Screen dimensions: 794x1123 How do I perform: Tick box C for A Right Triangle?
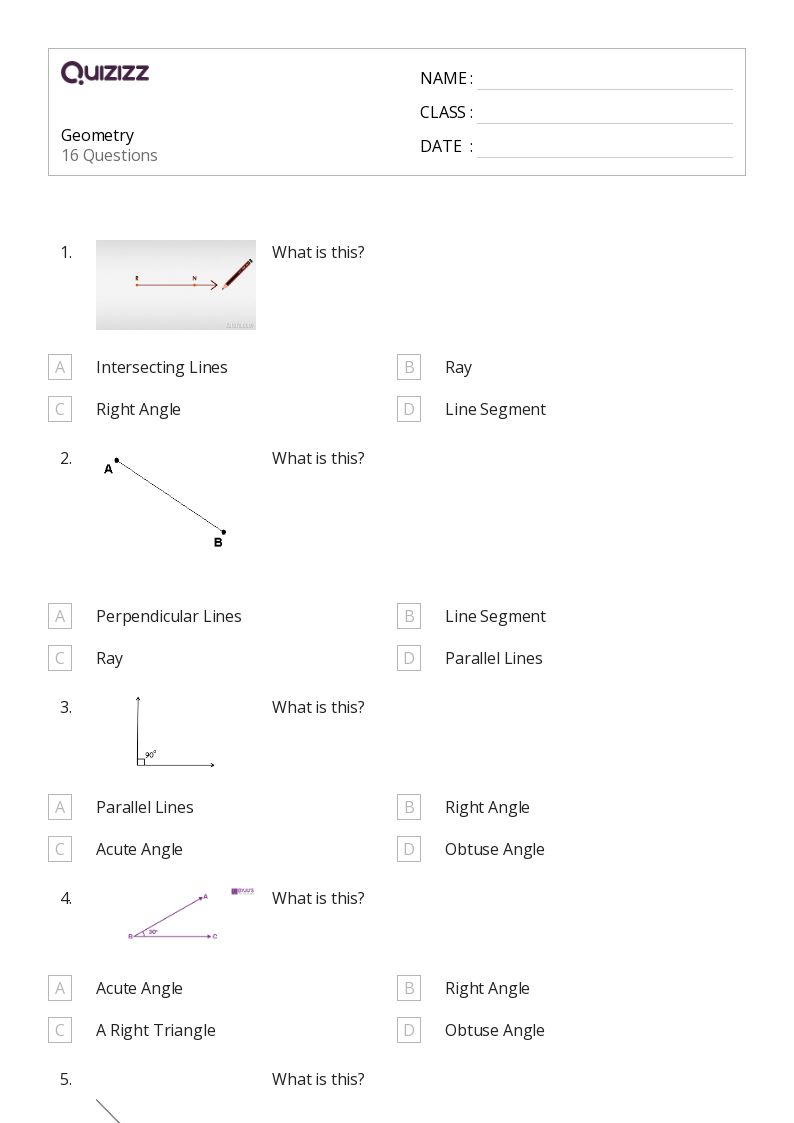(x=60, y=1030)
